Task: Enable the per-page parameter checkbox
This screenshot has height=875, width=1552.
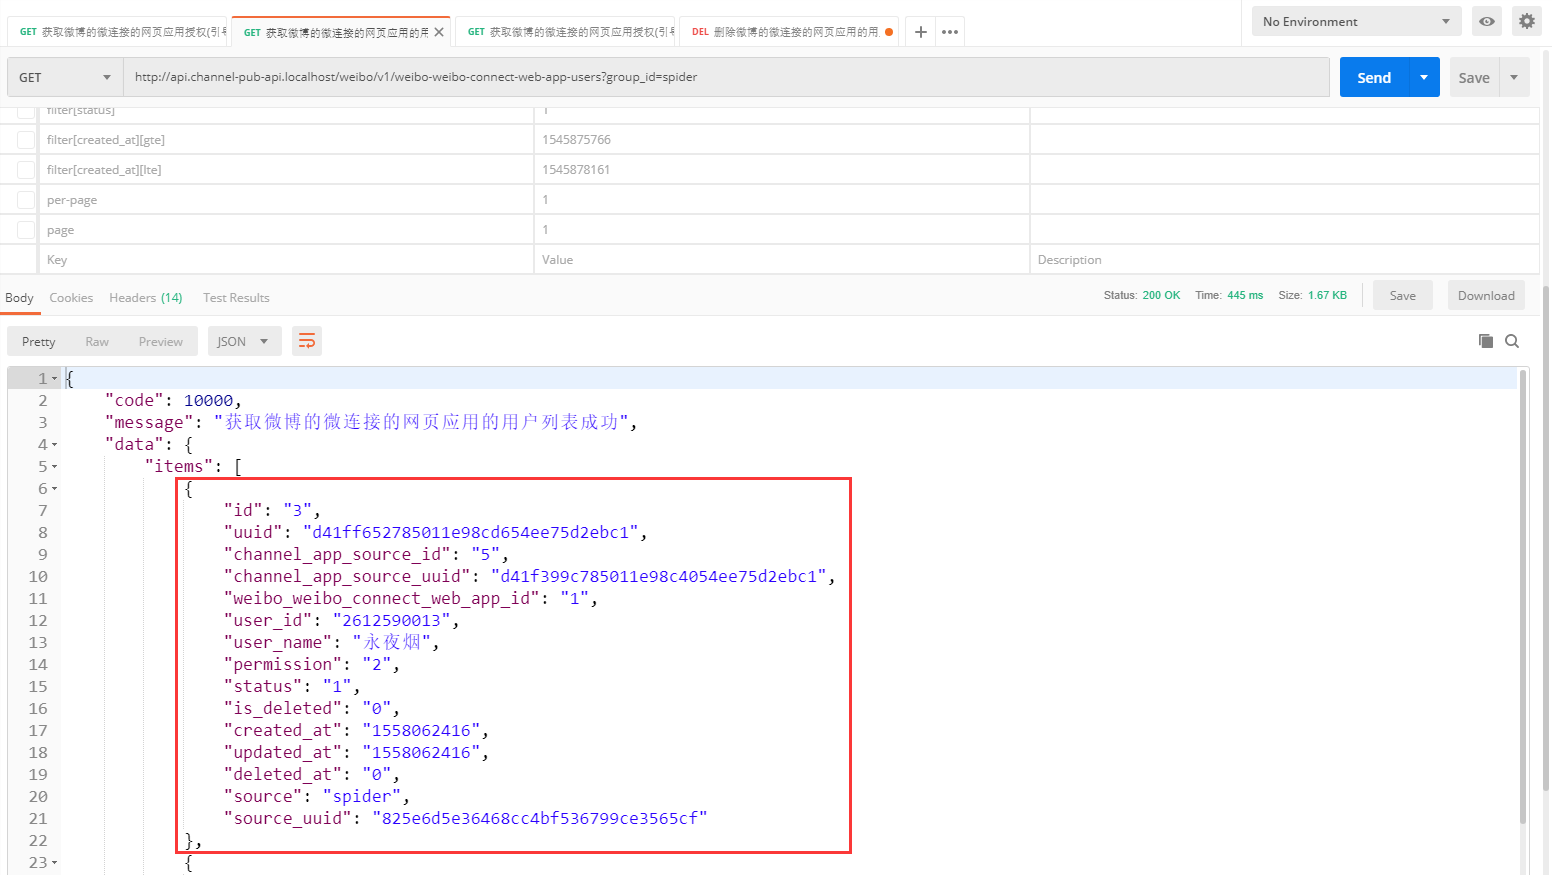Action: click(x=26, y=200)
